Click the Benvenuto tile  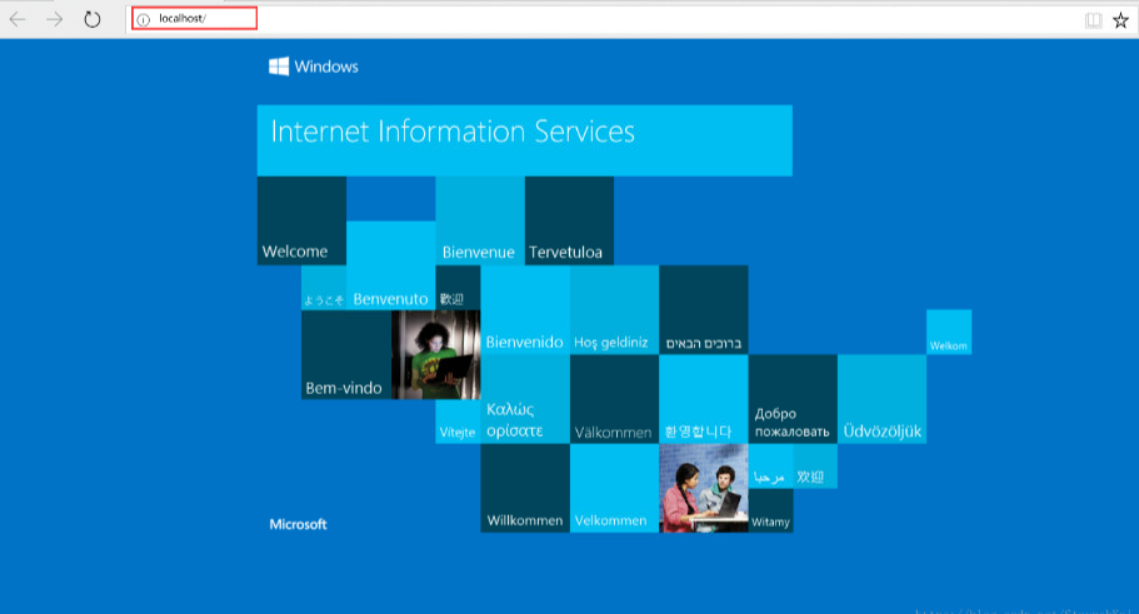coord(391,265)
